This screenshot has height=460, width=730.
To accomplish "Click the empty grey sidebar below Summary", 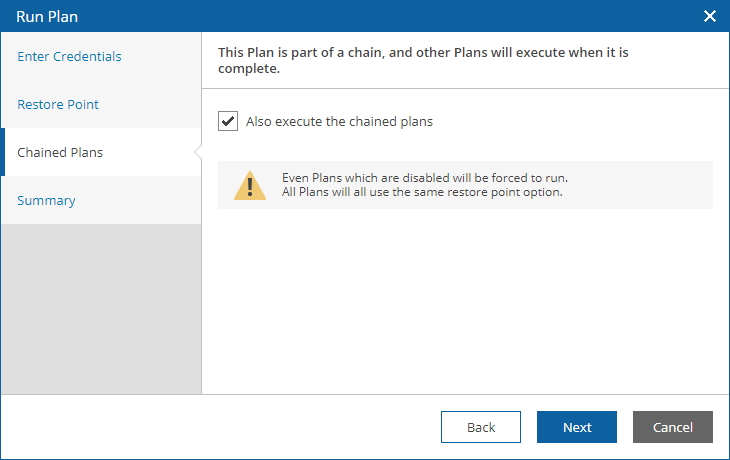I will pyautogui.click(x=101, y=309).
